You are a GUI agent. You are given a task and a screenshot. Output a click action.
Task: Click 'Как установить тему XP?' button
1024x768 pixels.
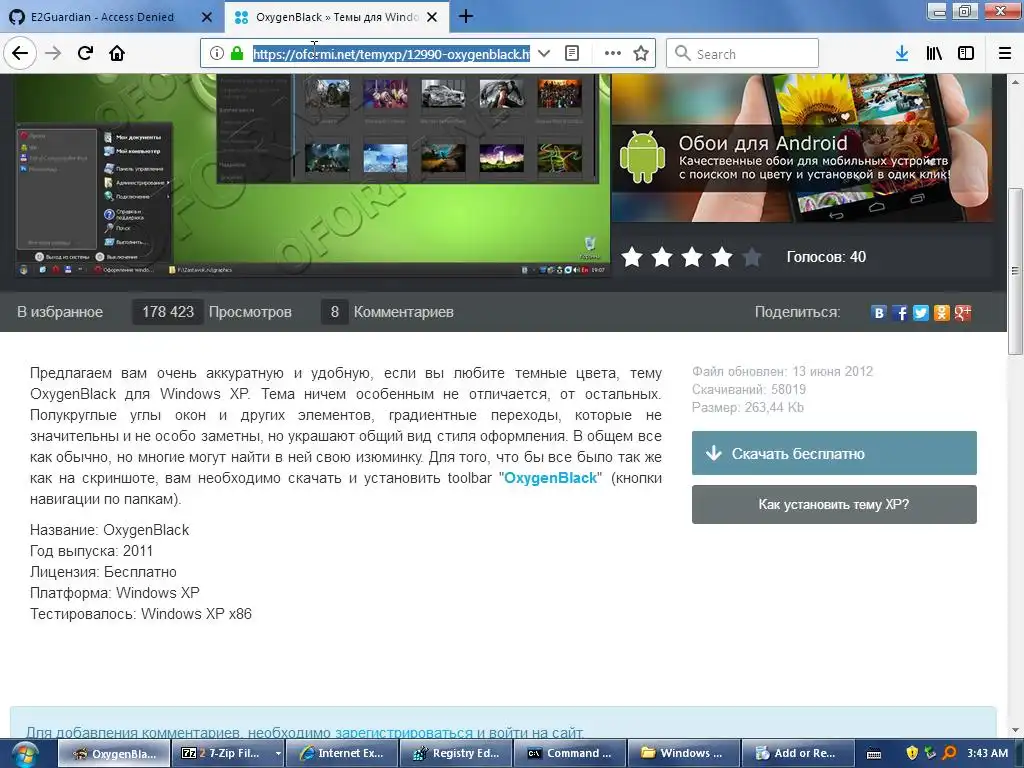pos(834,504)
